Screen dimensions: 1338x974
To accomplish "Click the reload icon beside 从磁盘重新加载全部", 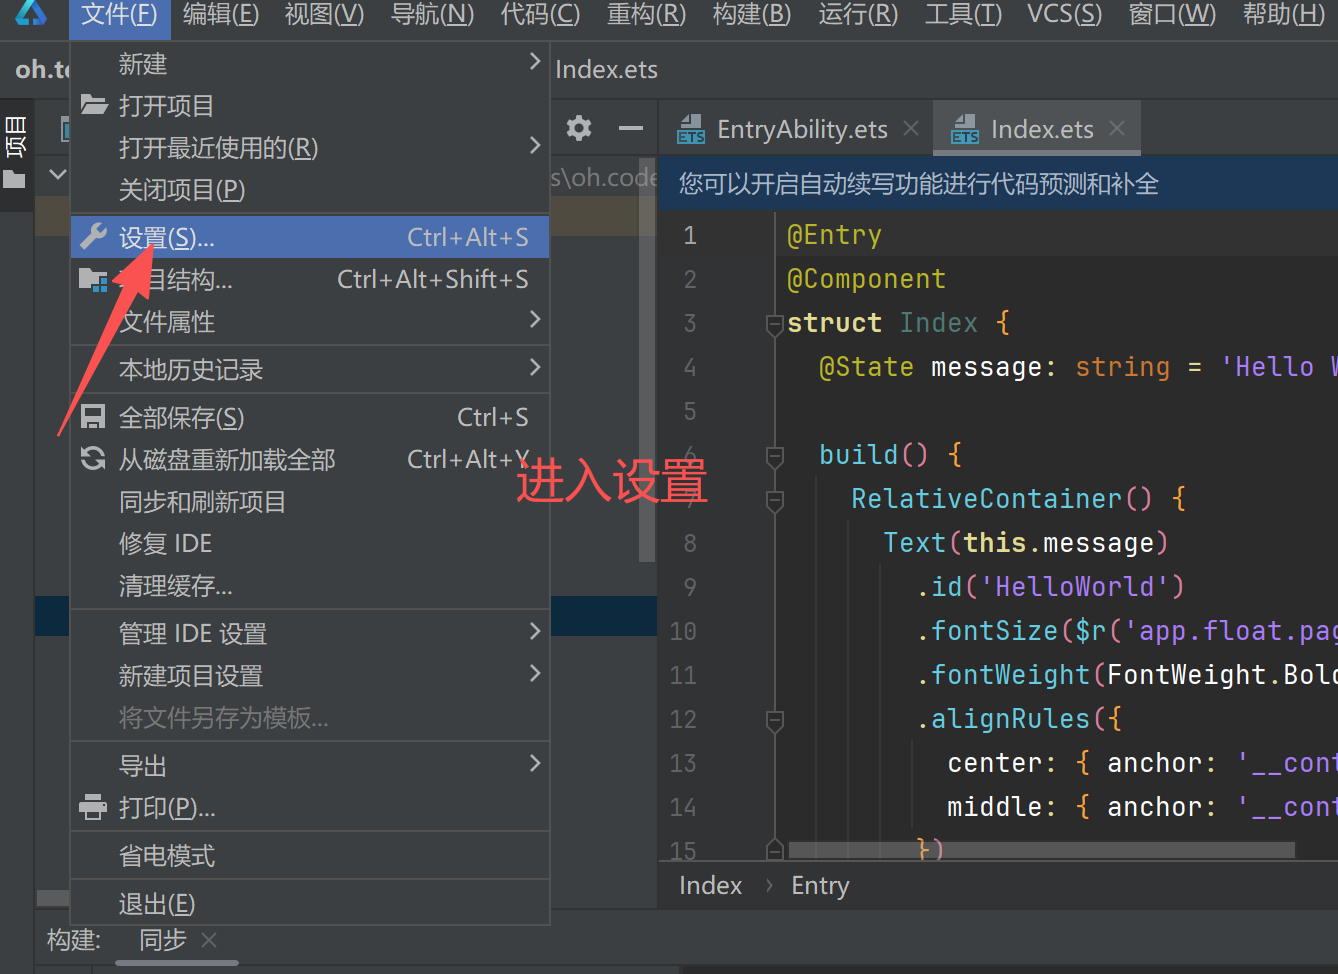I will [x=92, y=459].
